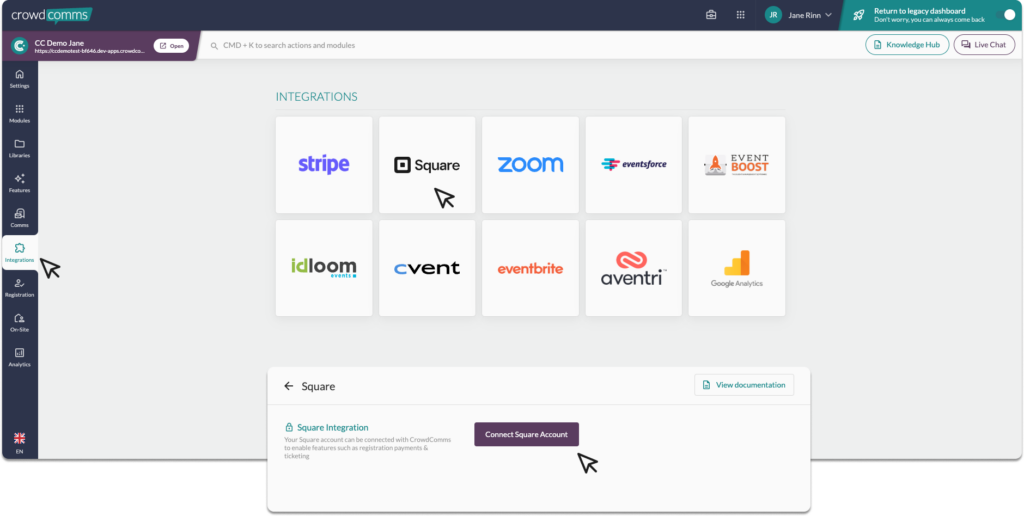1024x516 pixels.
Task: Open the Modules grid icon in sidebar
Action: tap(19, 113)
